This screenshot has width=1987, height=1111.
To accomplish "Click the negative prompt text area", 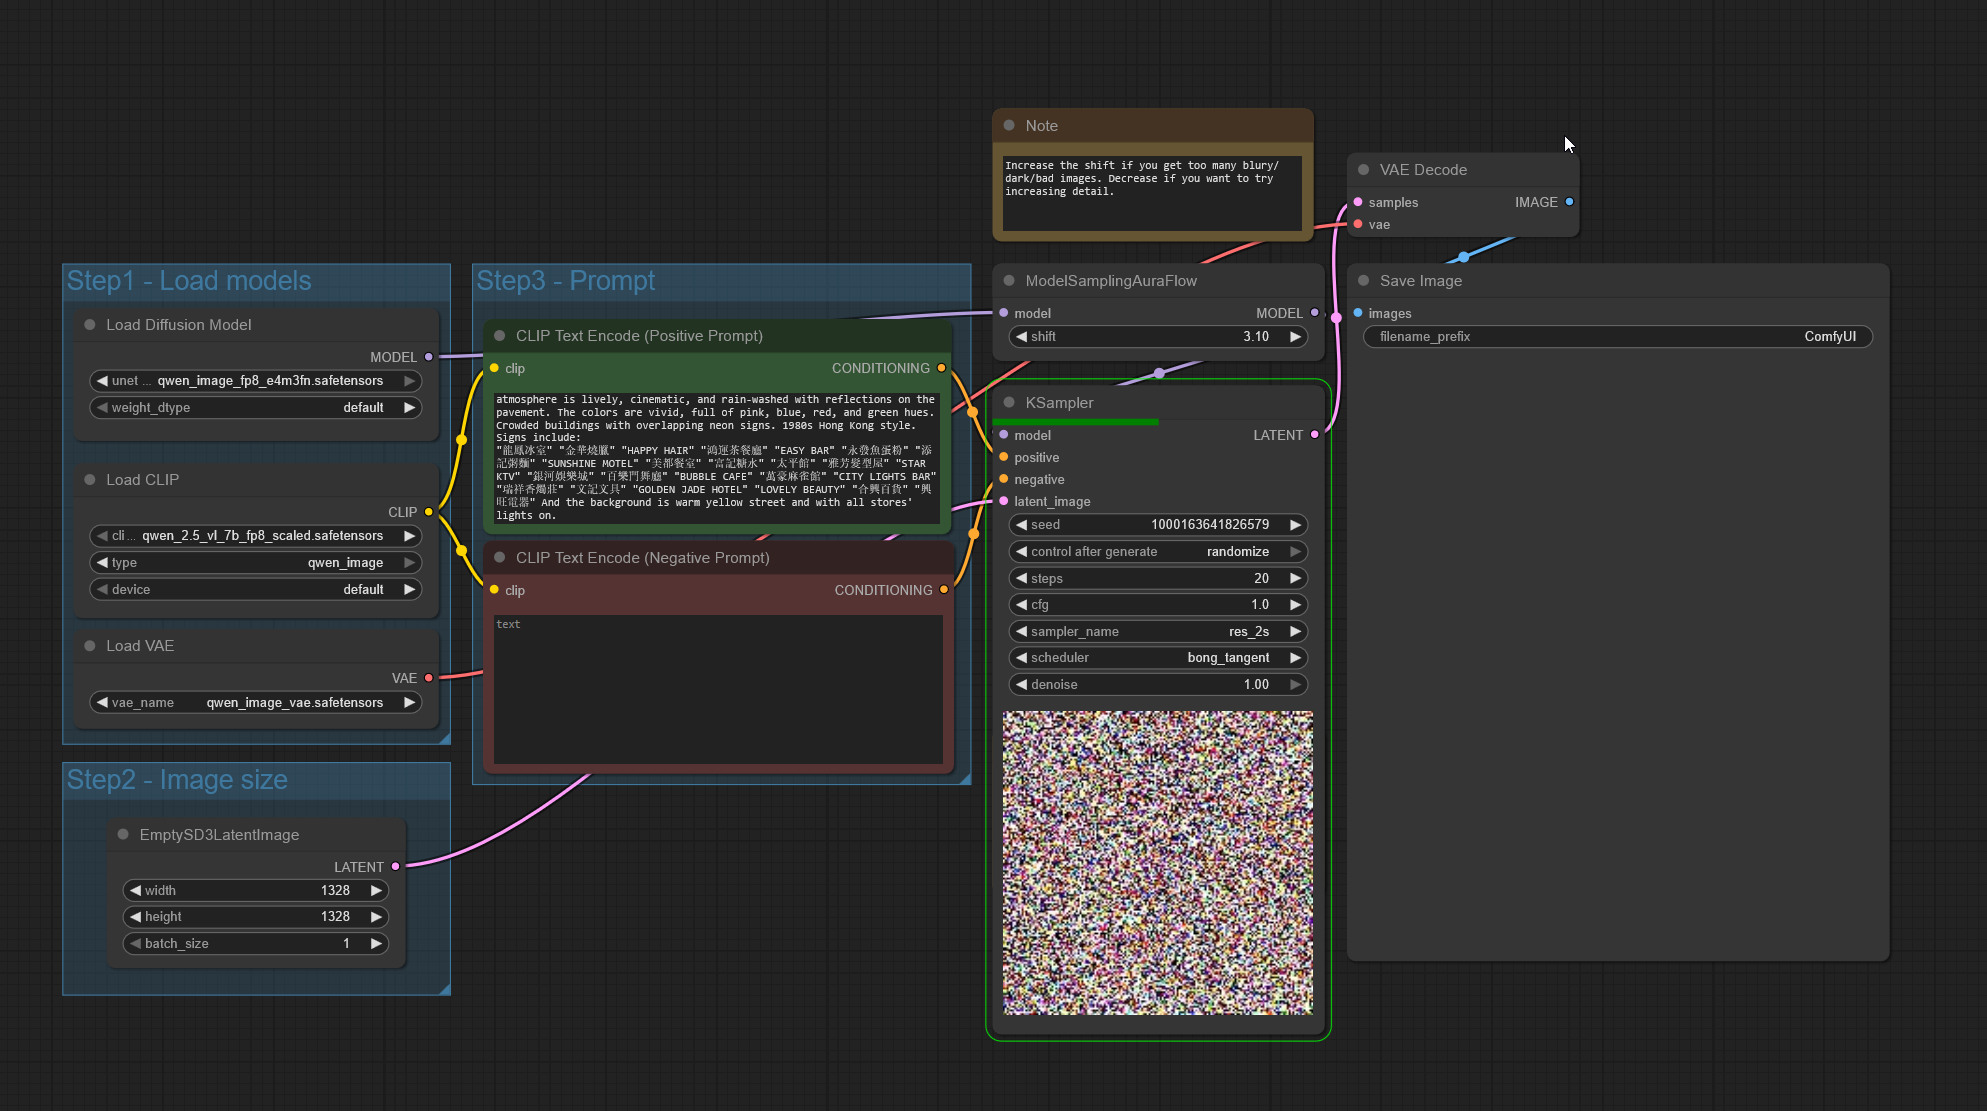I will (x=717, y=689).
